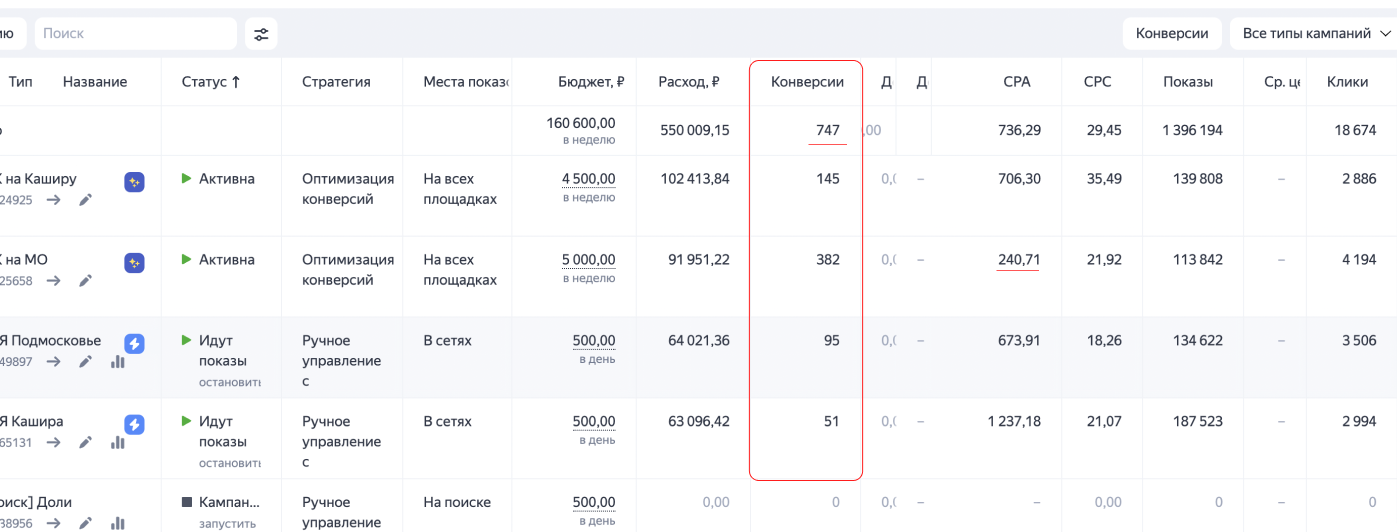Start the Доли campaign via 'запустить'
1397x532 pixels.
(x=228, y=523)
